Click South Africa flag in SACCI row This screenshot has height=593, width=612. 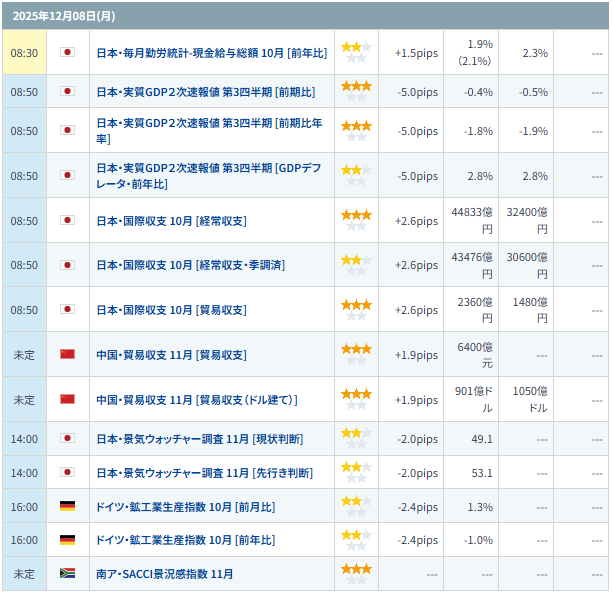pos(67,574)
